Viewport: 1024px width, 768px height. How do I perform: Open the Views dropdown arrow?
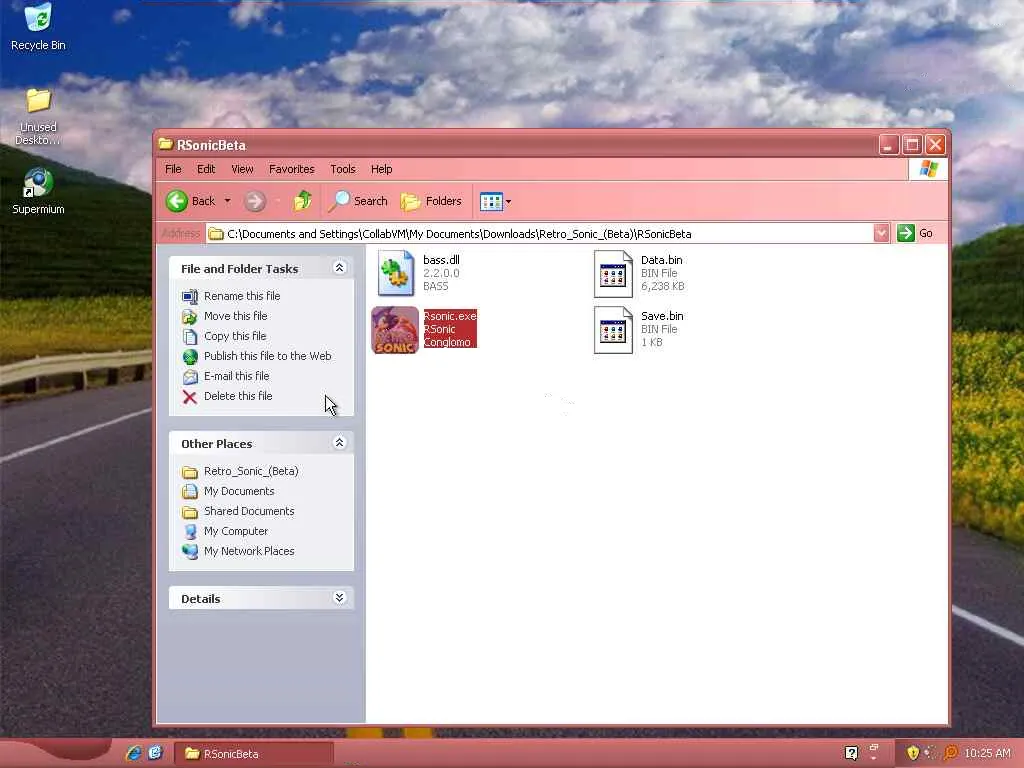pyautogui.click(x=508, y=202)
